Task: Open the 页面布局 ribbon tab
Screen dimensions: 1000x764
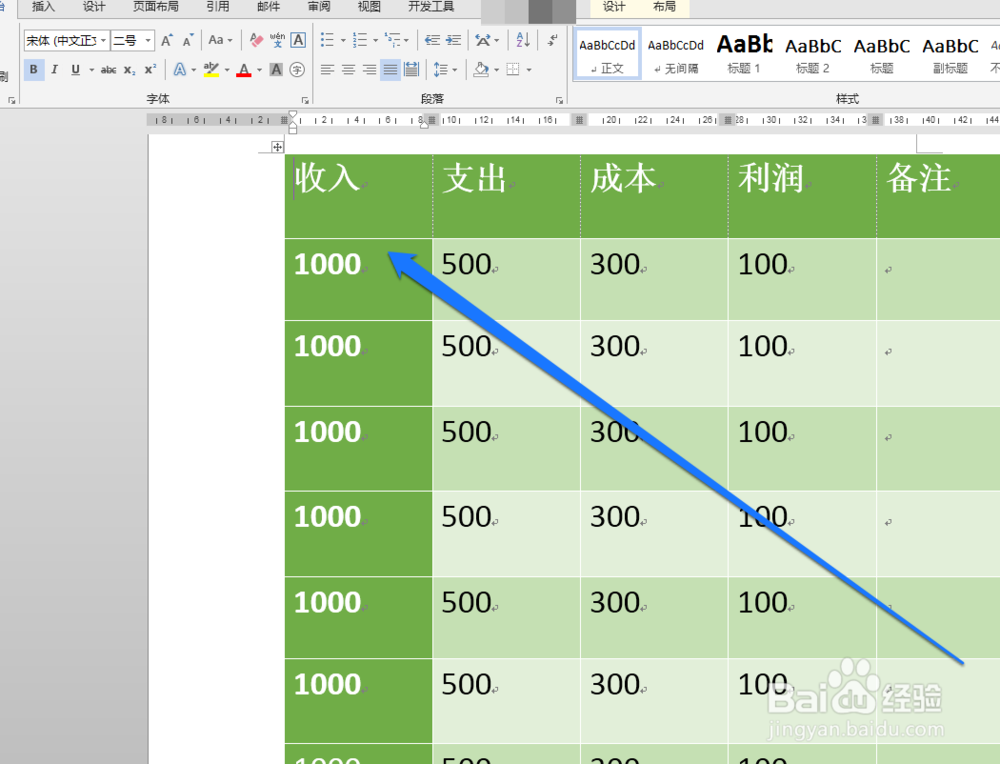Action: point(156,7)
